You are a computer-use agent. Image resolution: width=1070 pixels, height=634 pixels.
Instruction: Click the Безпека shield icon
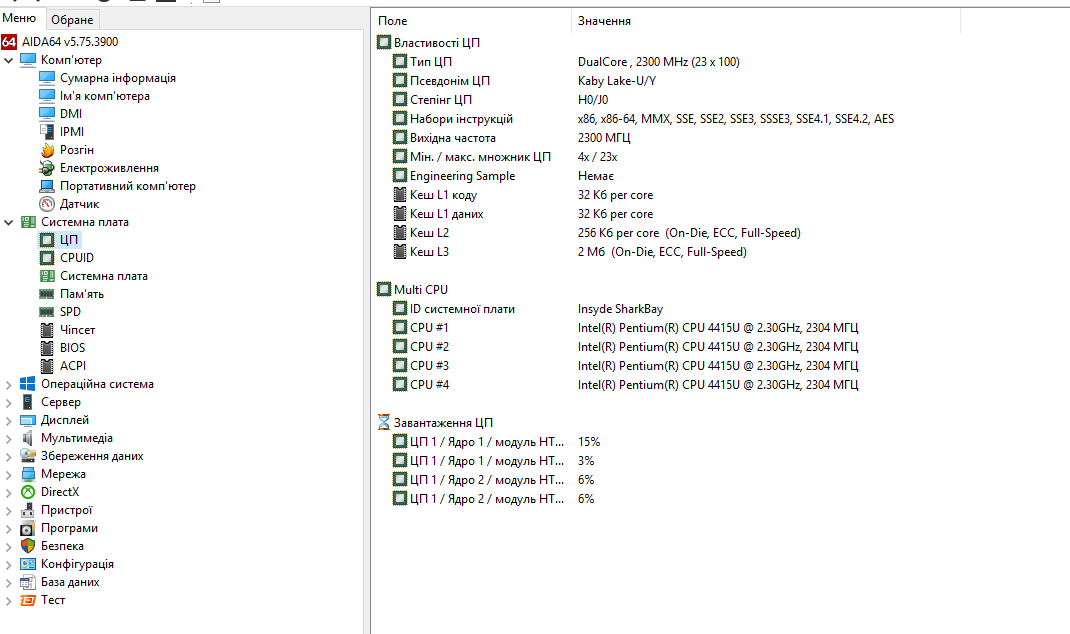(x=28, y=546)
